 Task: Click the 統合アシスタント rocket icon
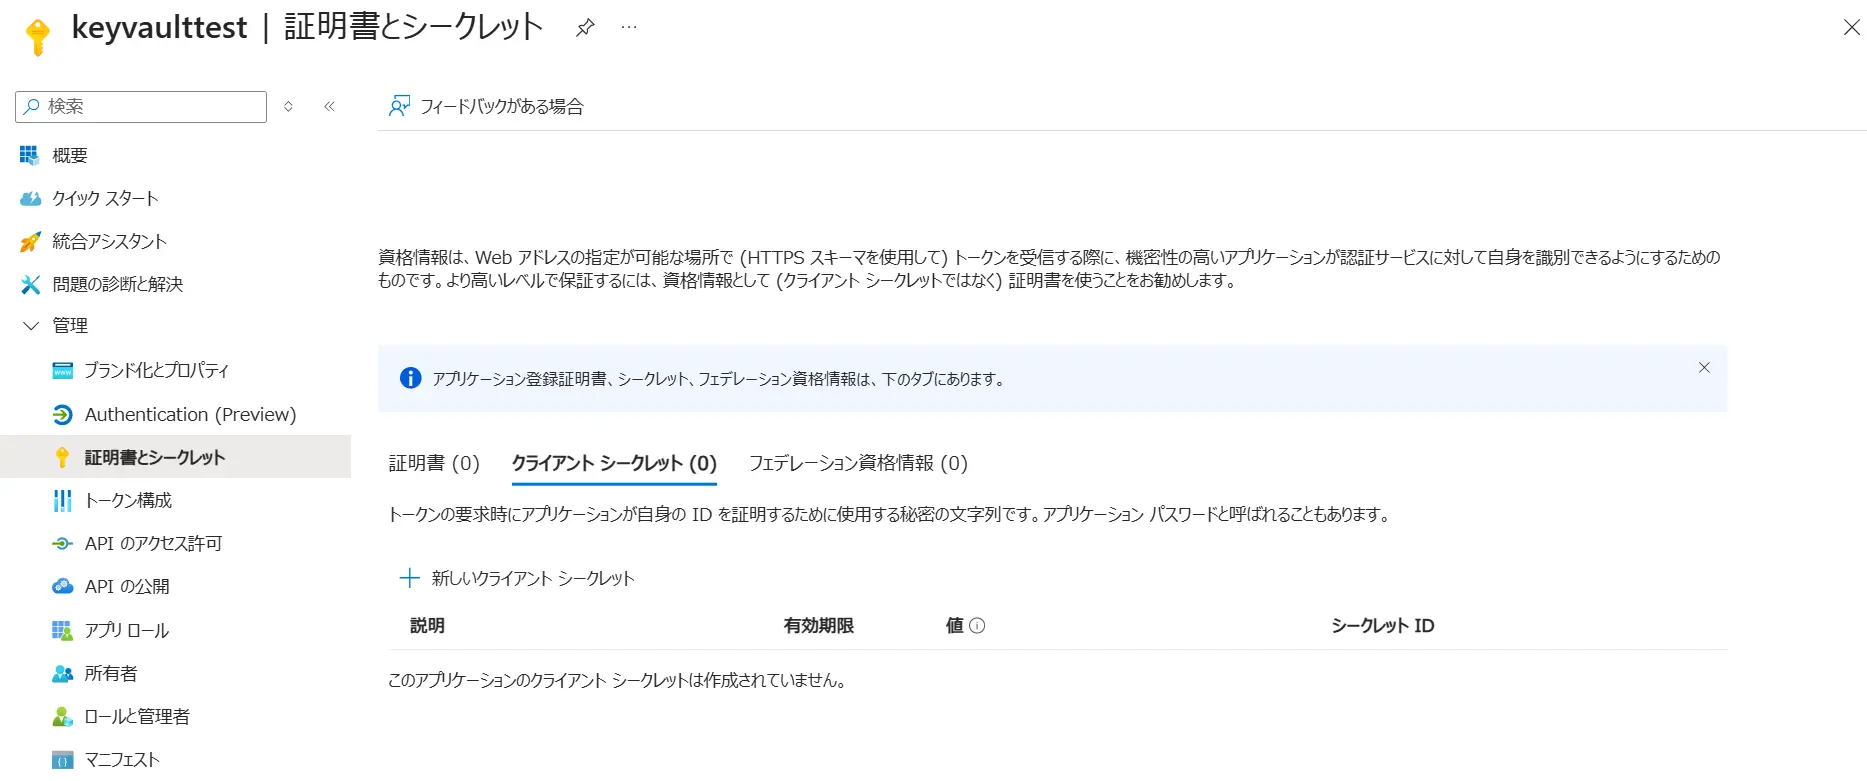point(31,241)
